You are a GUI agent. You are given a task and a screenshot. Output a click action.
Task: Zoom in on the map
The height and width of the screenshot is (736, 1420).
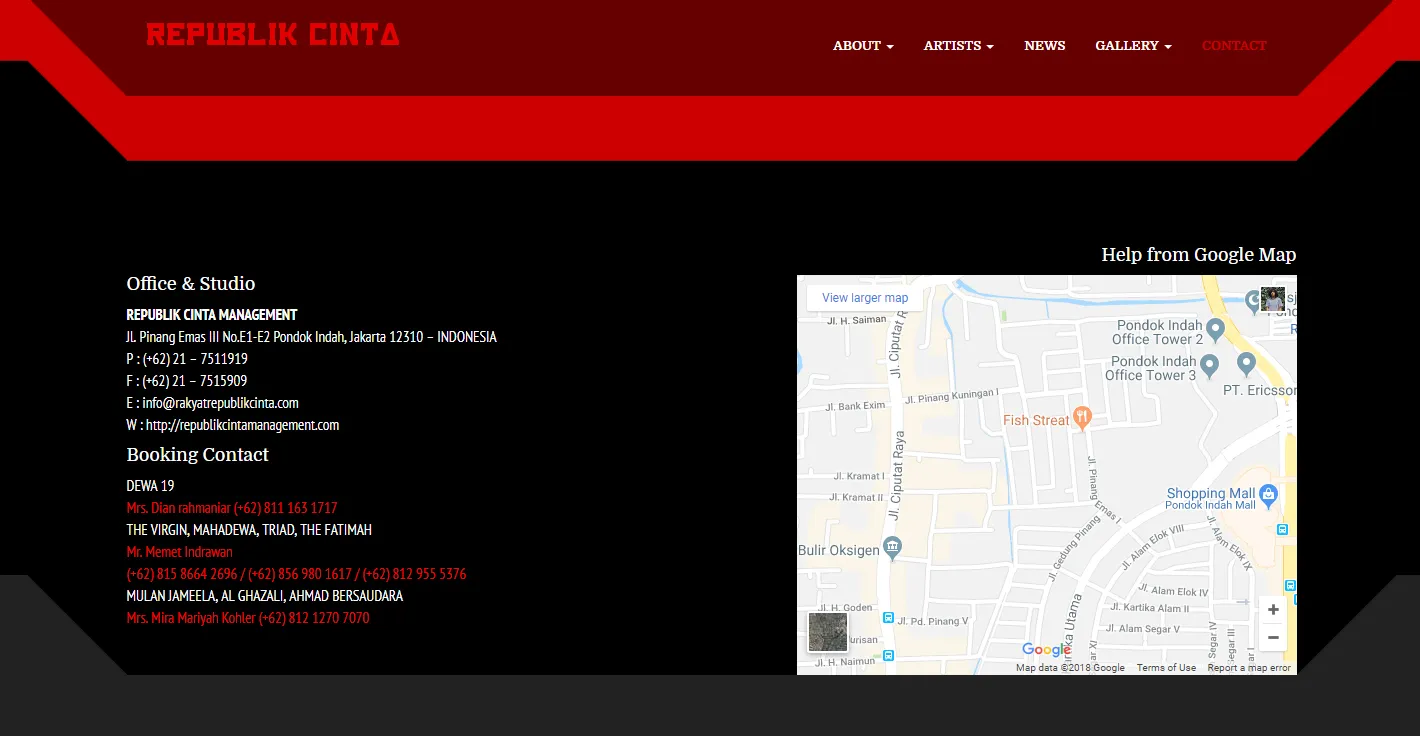(x=1273, y=610)
